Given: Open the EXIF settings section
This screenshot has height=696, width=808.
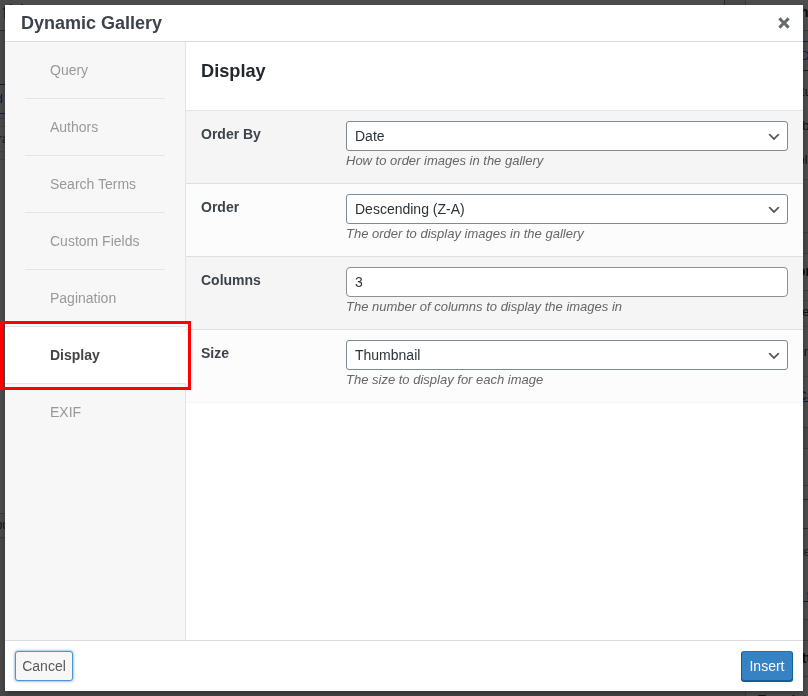Looking at the screenshot, I should (x=65, y=412).
